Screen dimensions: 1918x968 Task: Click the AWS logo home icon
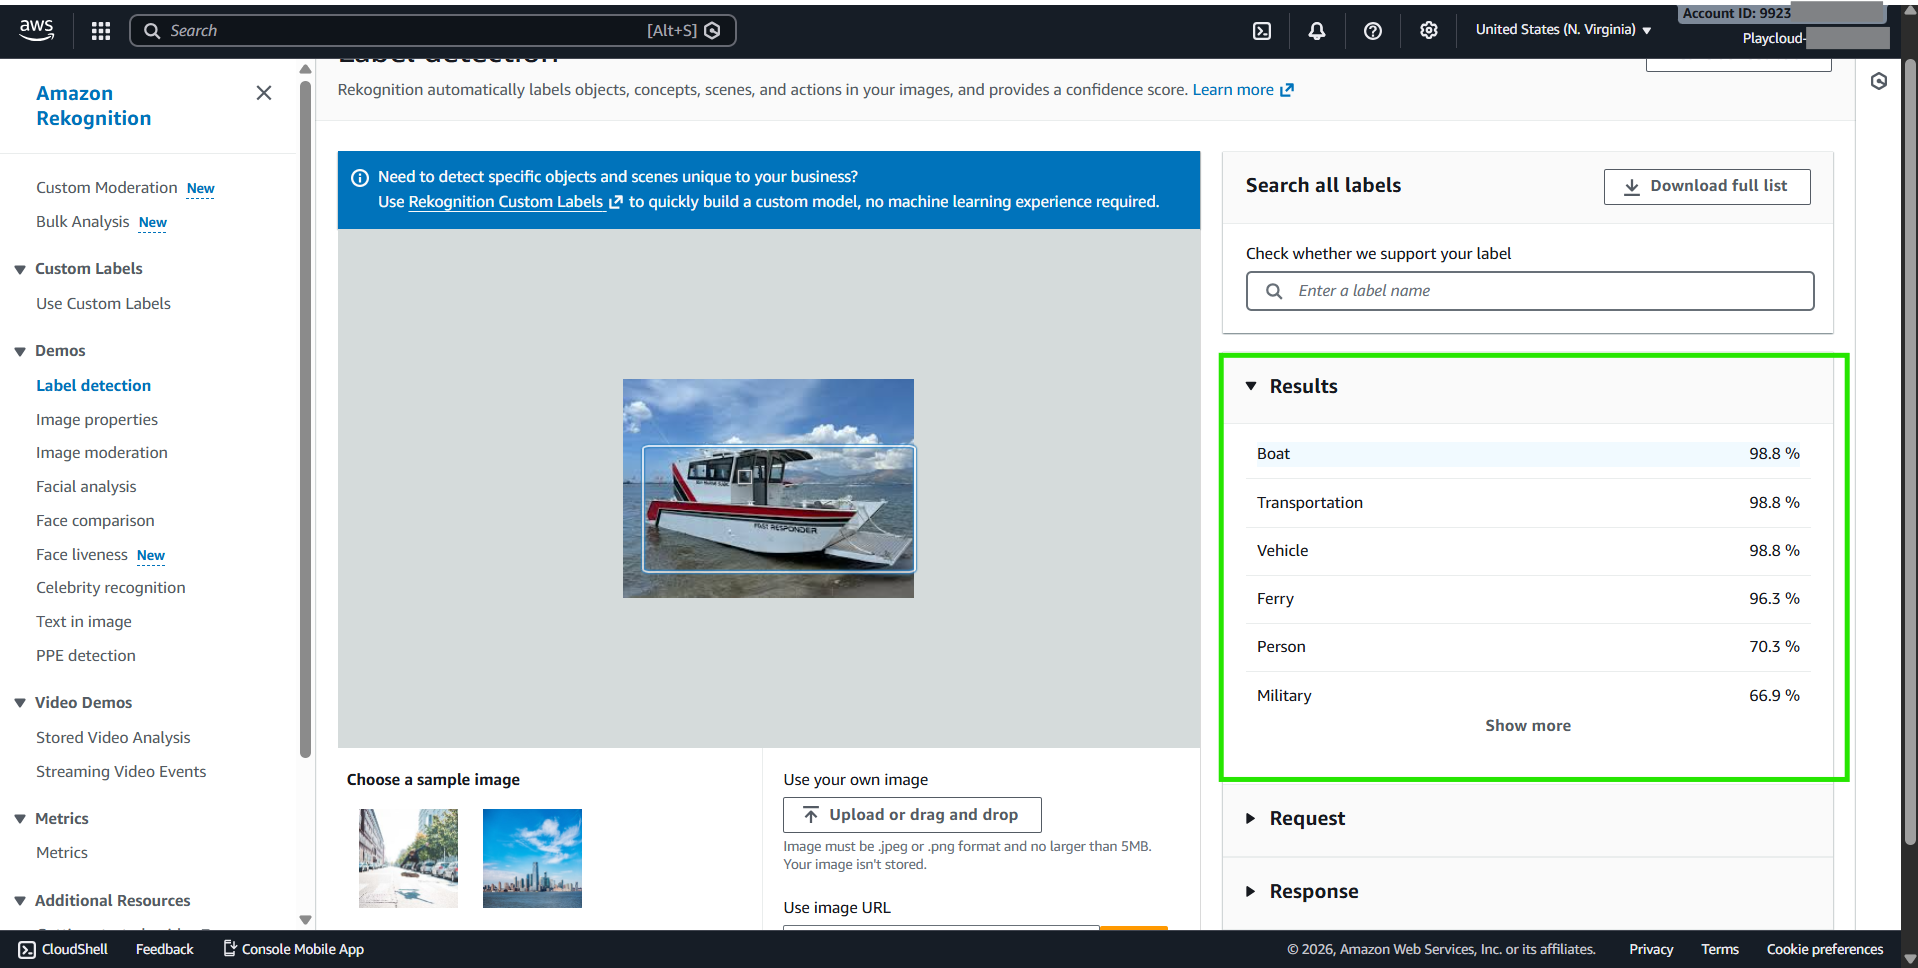point(37,30)
